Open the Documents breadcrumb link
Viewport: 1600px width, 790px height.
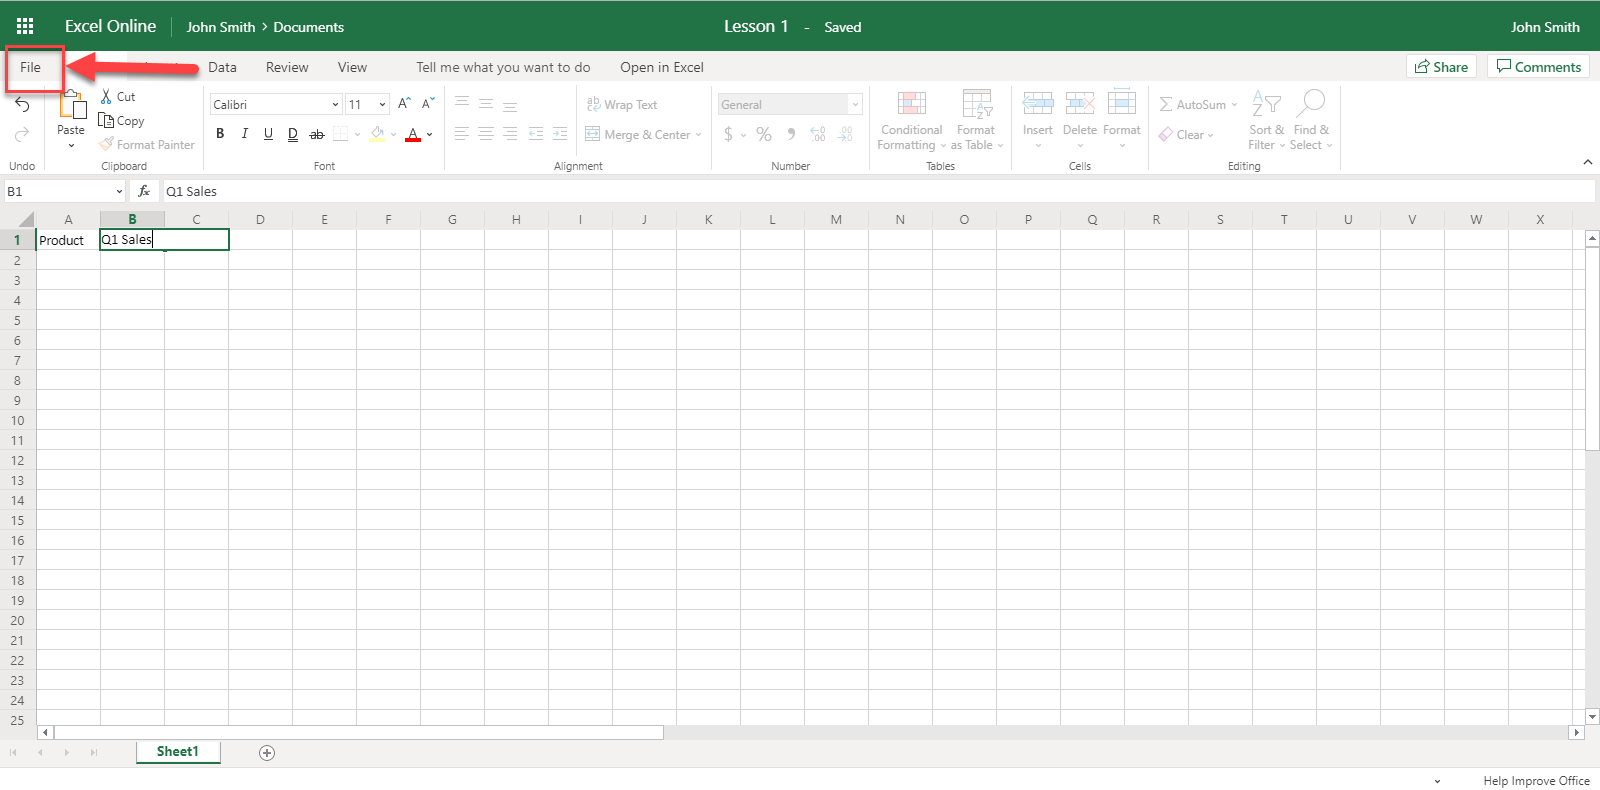tap(308, 27)
